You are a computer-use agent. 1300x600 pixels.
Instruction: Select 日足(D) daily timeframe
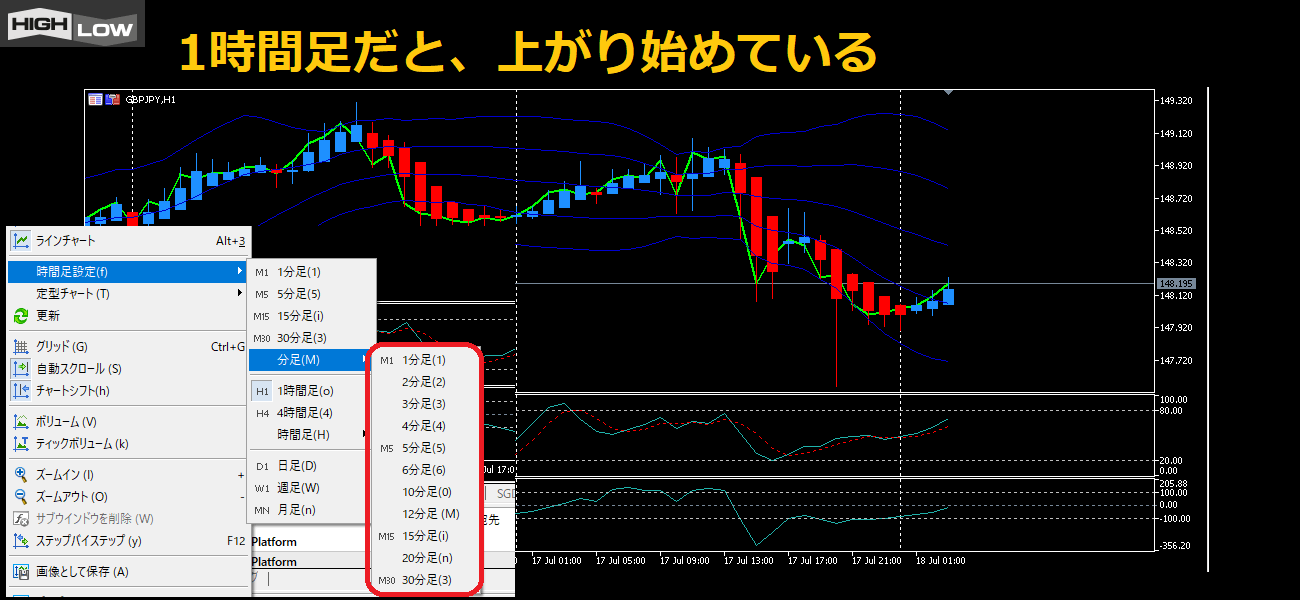(297, 466)
